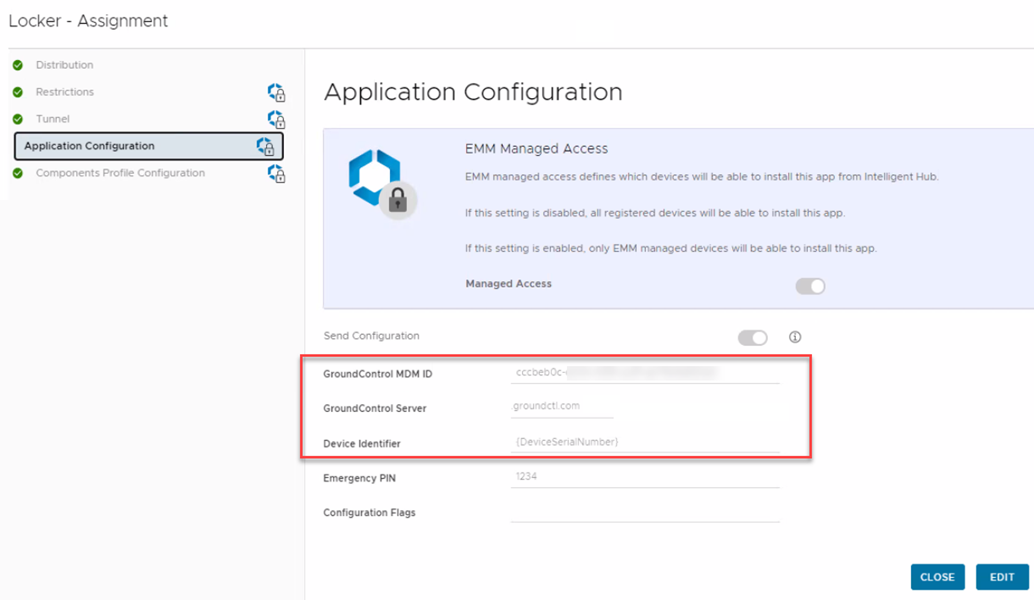Click the Configuration Flags field
The width and height of the screenshot is (1034, 600).
point(644,512)
